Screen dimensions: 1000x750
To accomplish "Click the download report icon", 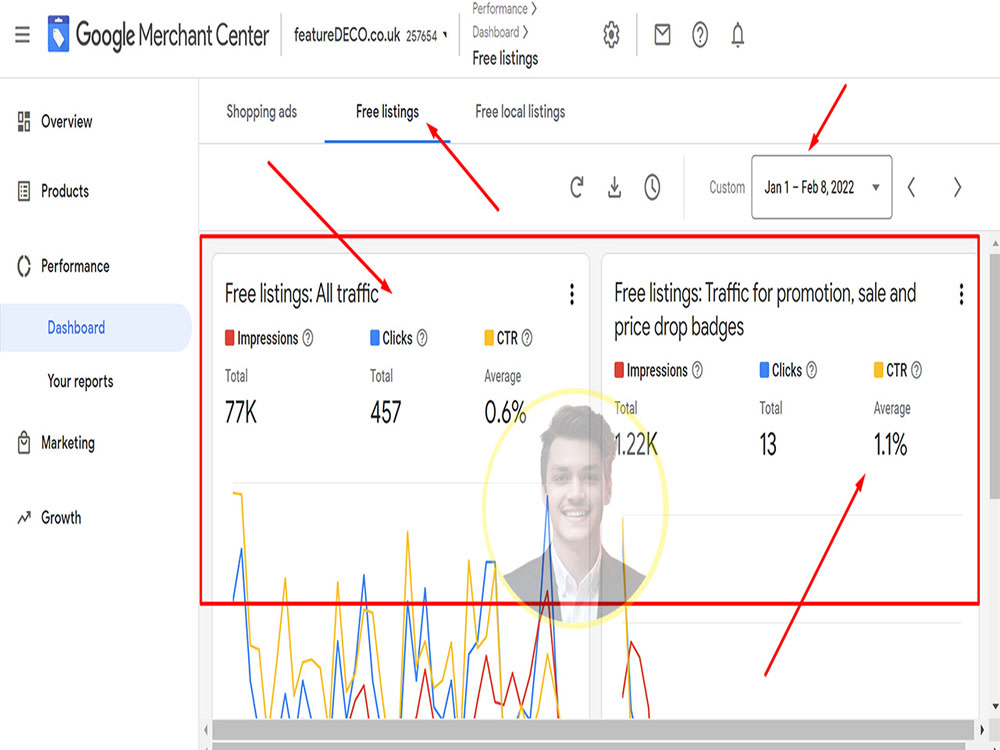I will tap(614, 187).
